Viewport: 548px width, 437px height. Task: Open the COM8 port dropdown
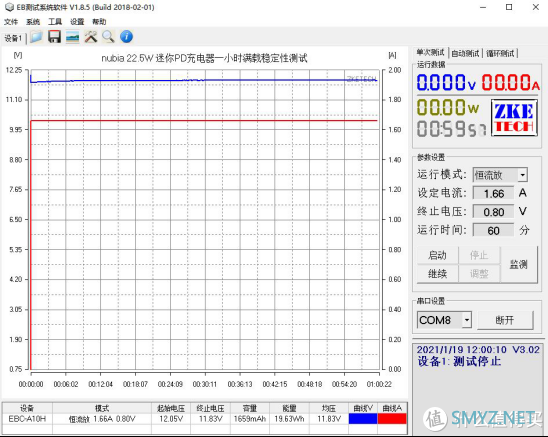(467, 320)
